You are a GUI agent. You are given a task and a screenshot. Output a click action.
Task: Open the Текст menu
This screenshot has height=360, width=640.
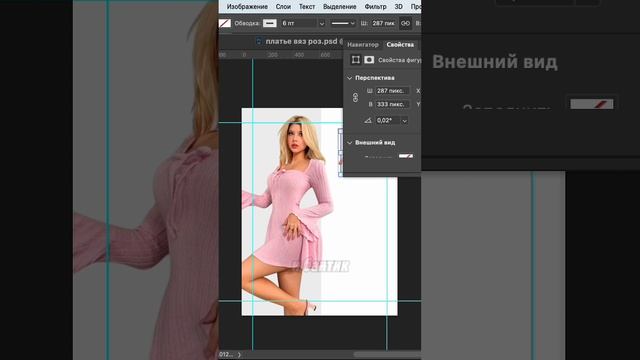[307, 7]
